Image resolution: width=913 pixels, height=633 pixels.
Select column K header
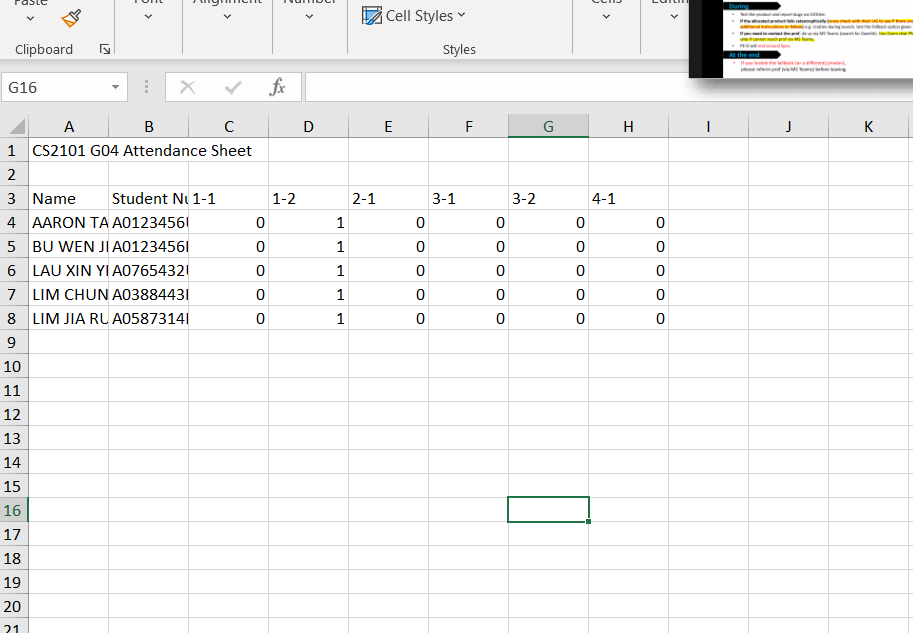pyautogui.click(x=868, y=126)
